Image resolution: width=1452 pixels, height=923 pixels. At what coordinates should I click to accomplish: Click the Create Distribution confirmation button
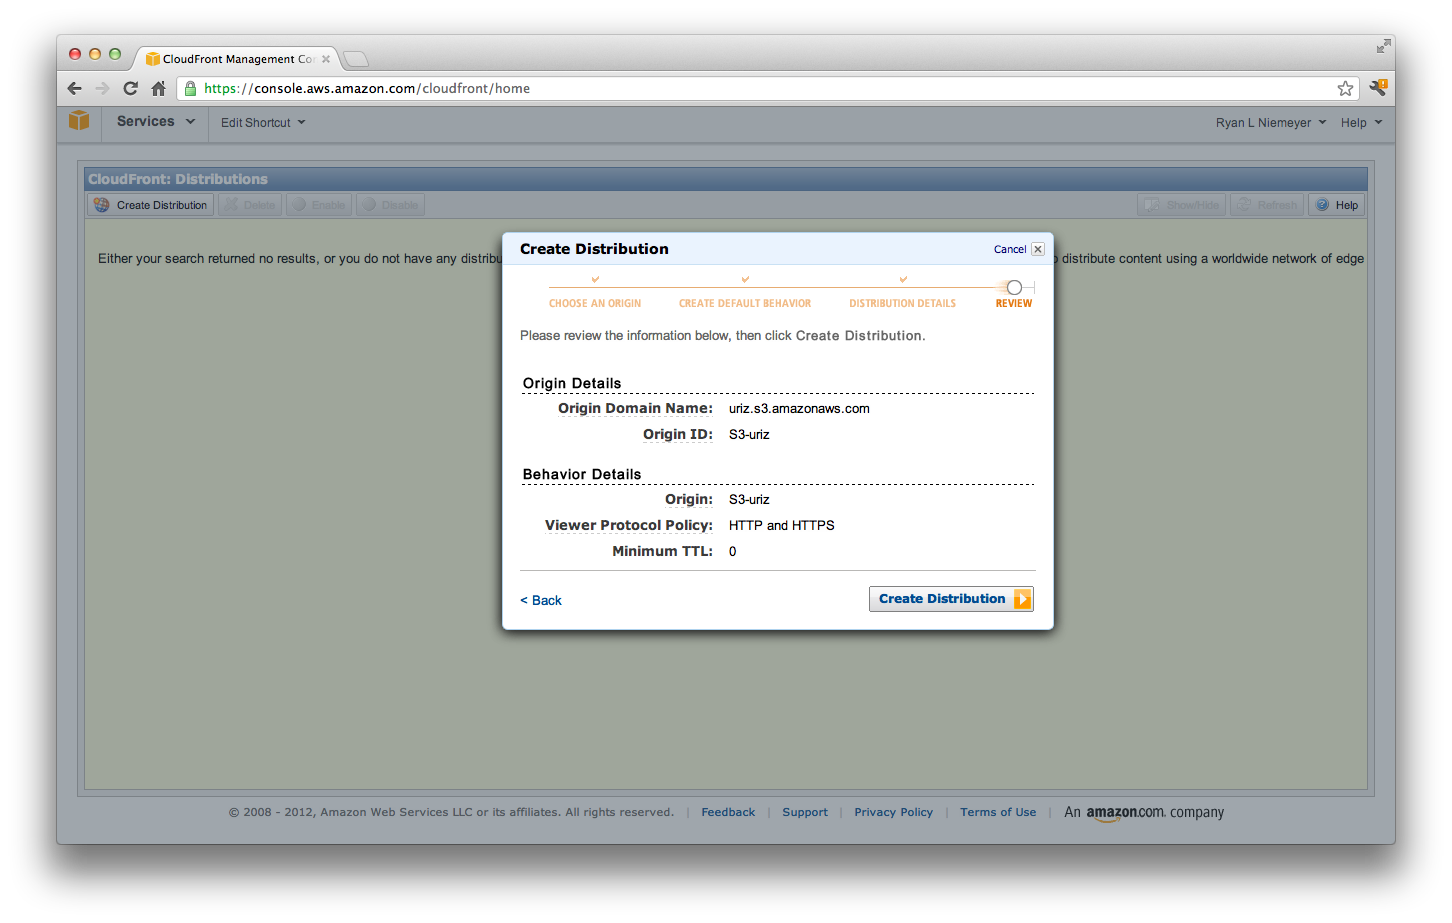click(950, 598)
